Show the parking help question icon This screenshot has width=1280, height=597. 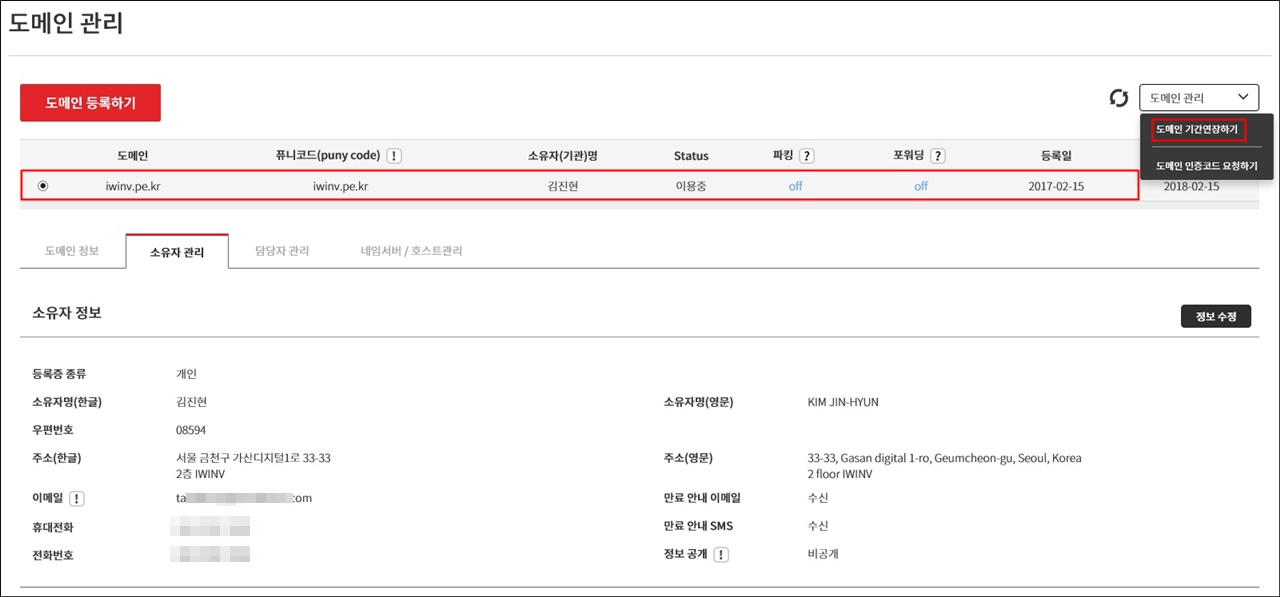tap(807, 156)
